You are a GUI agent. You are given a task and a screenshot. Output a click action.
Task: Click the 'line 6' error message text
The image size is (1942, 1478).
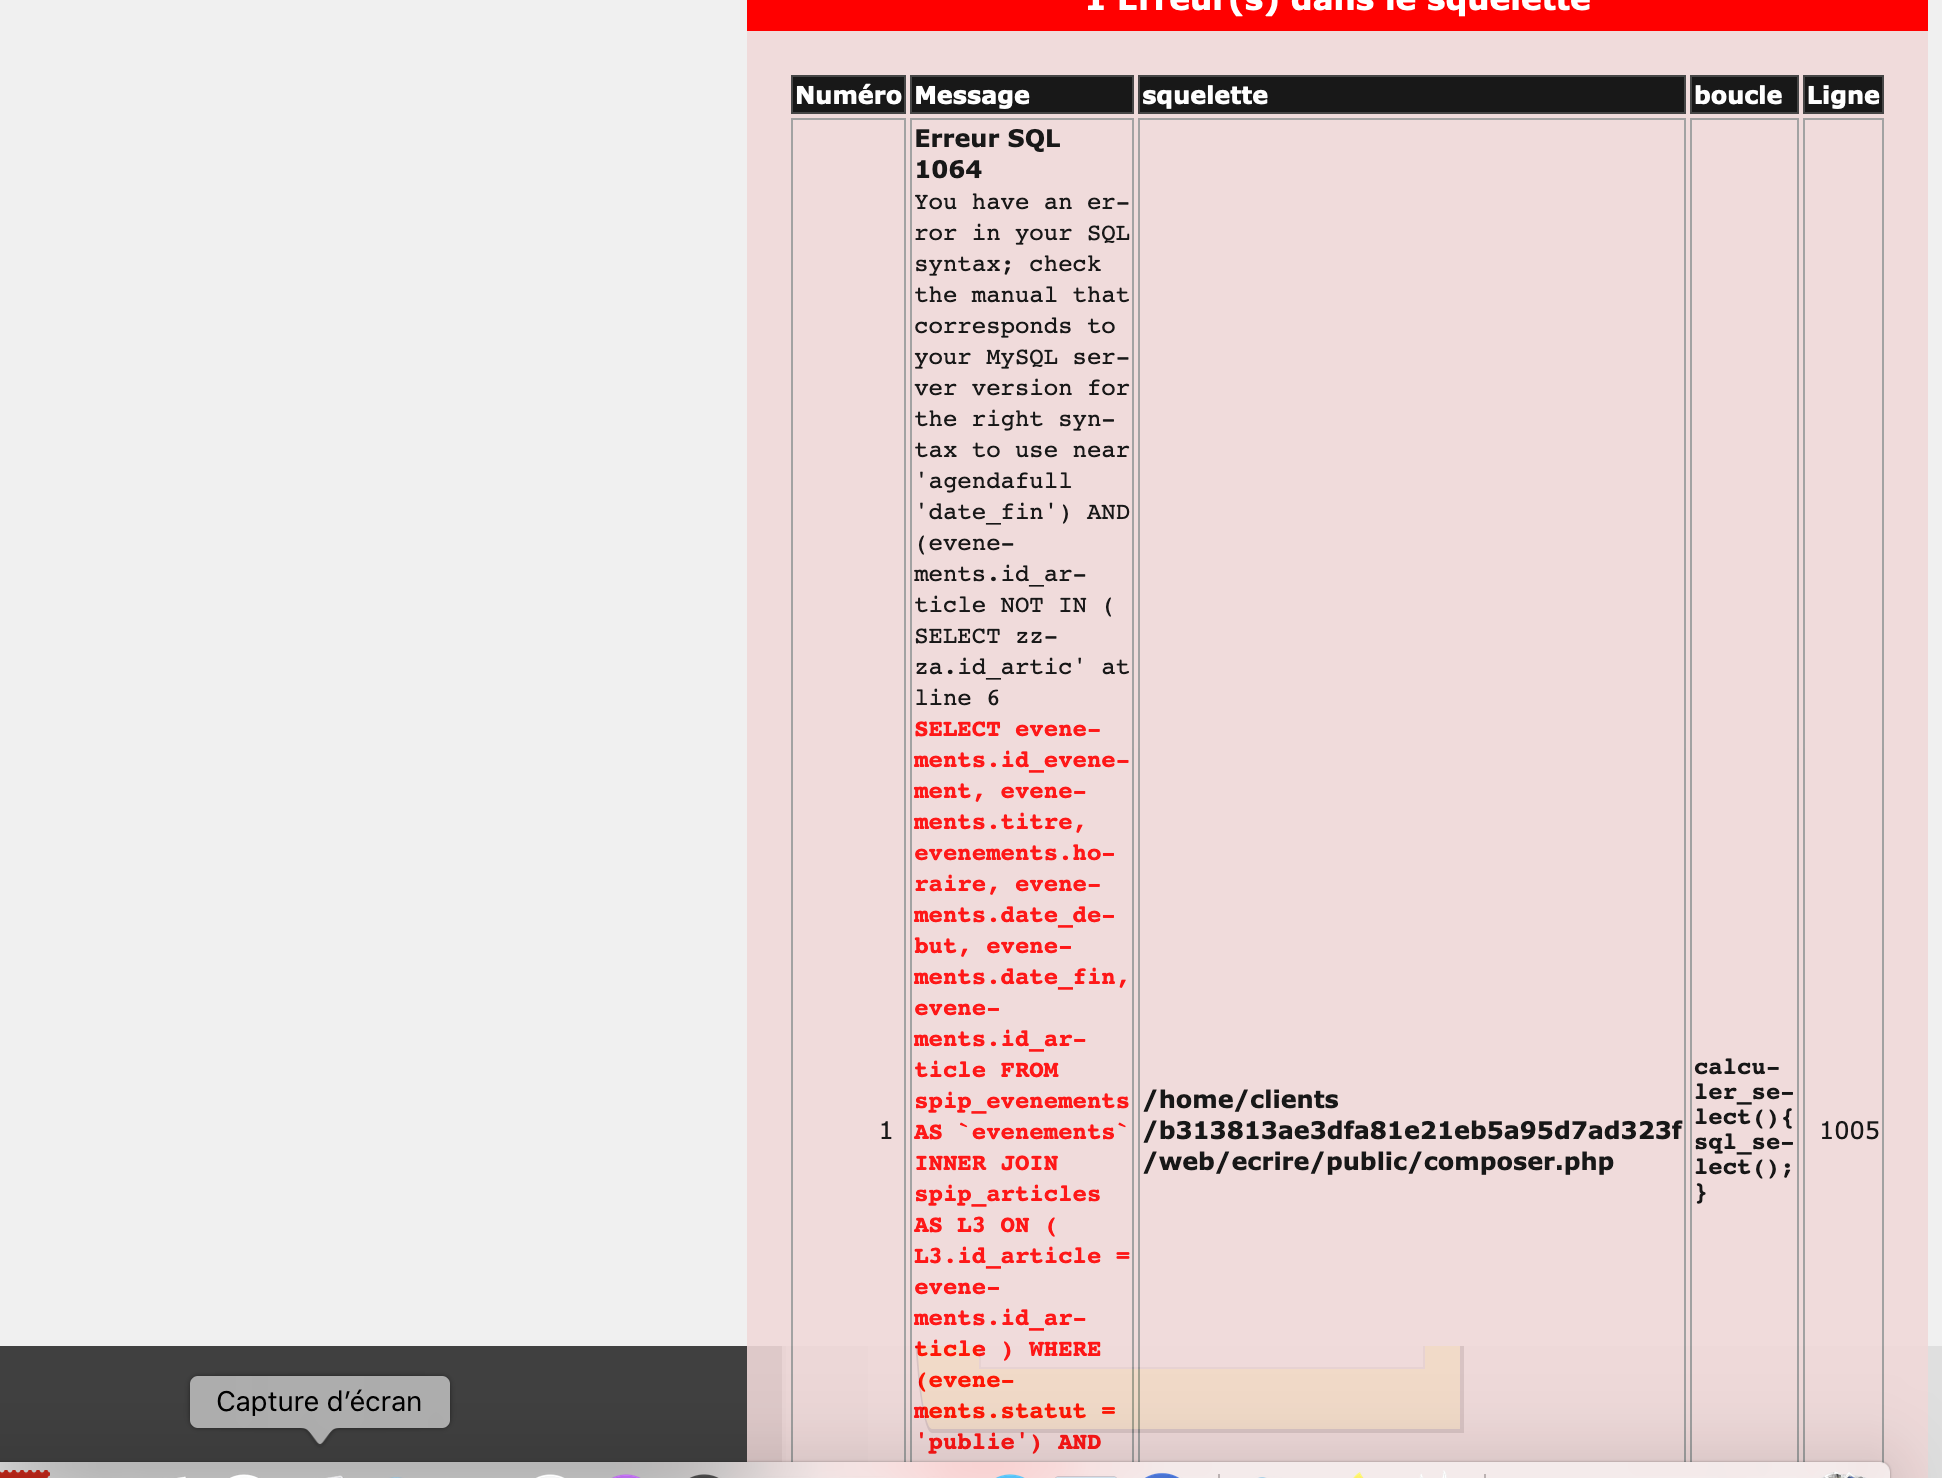pyautogui.click(x=957, y=698)
